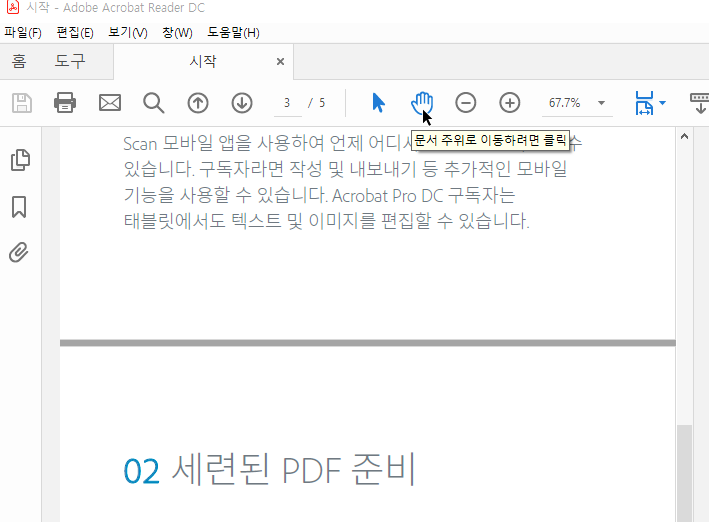Click the scrolling mode keyboard-arrow toolbar icon

(x=699, y=103)
